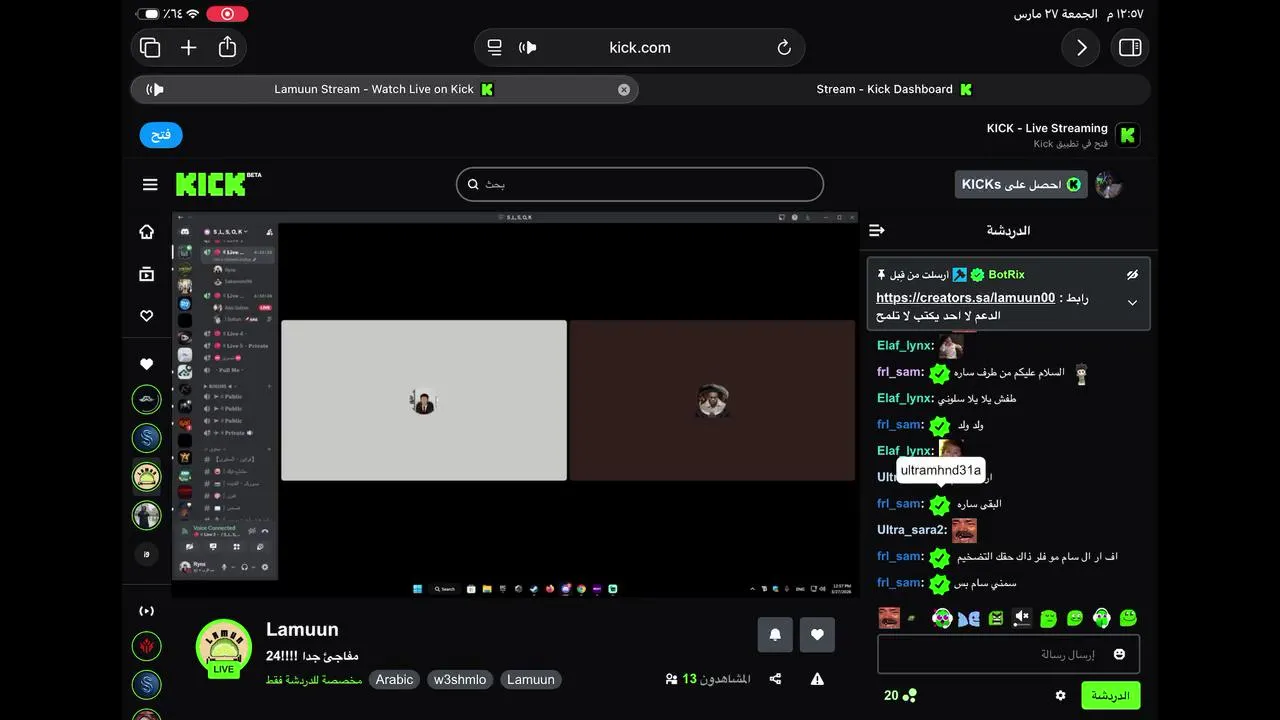This screenshot has width=1280, height=720.
Task: Open the 20 channel points indicator
Action: click(x=899, y=695)
